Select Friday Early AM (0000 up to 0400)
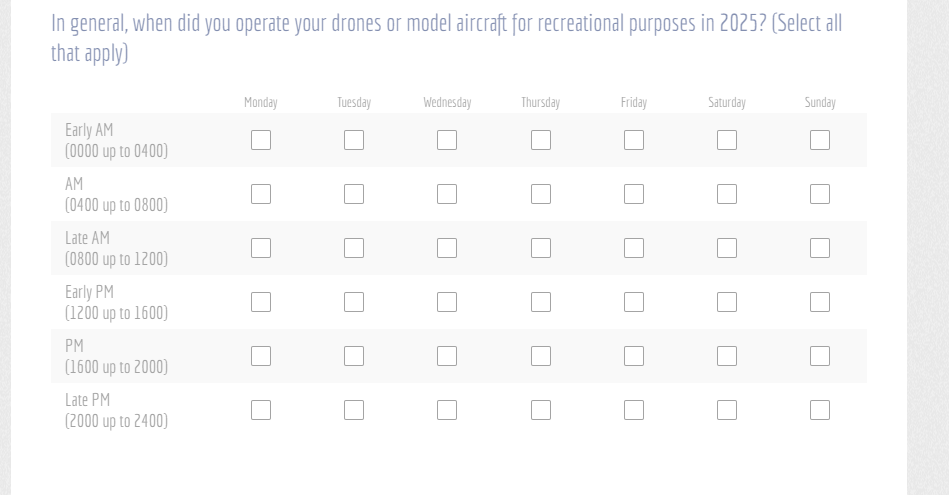 pos(634,140)
